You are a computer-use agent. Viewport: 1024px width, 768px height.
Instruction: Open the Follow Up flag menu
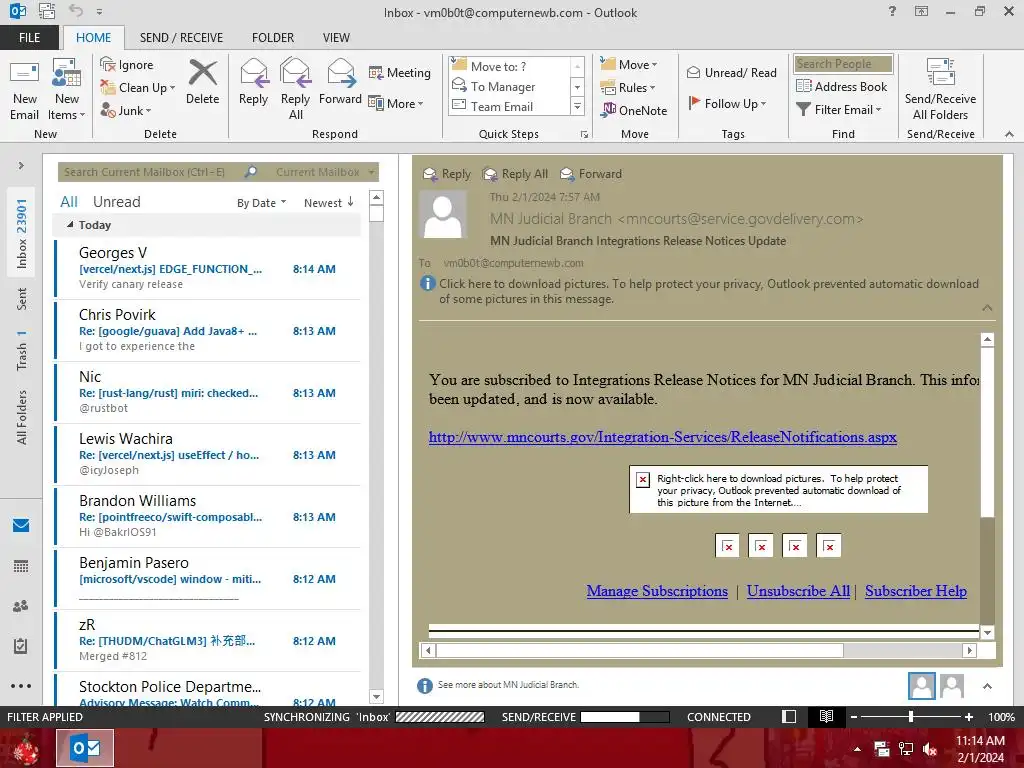pos(727,103)
